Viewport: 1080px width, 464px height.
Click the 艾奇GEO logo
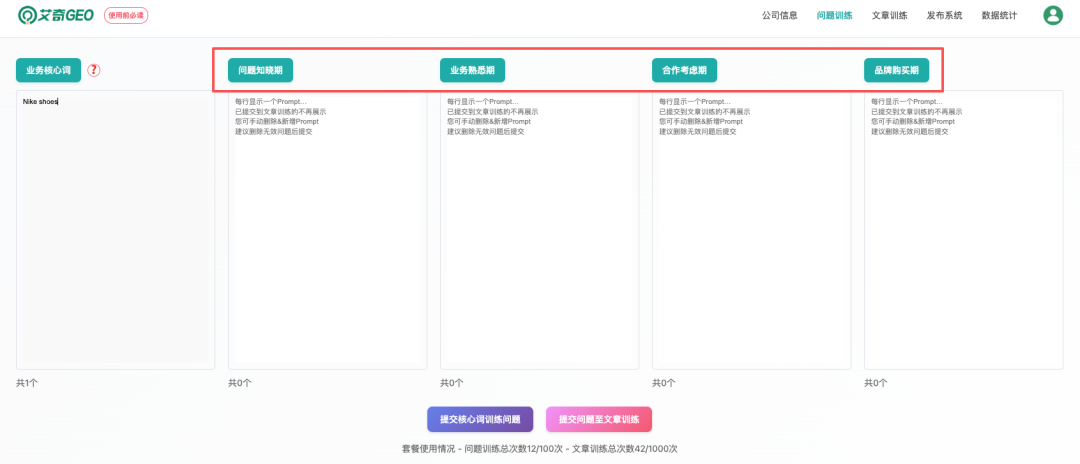[x=56, y=15]
